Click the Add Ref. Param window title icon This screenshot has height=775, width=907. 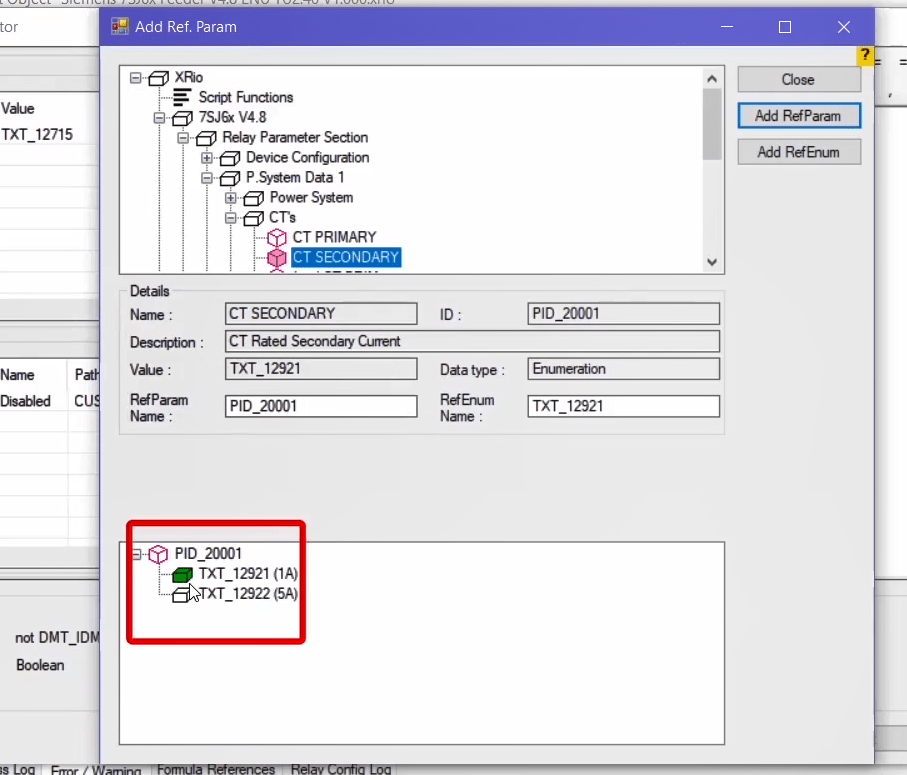[x=120, y=27]
